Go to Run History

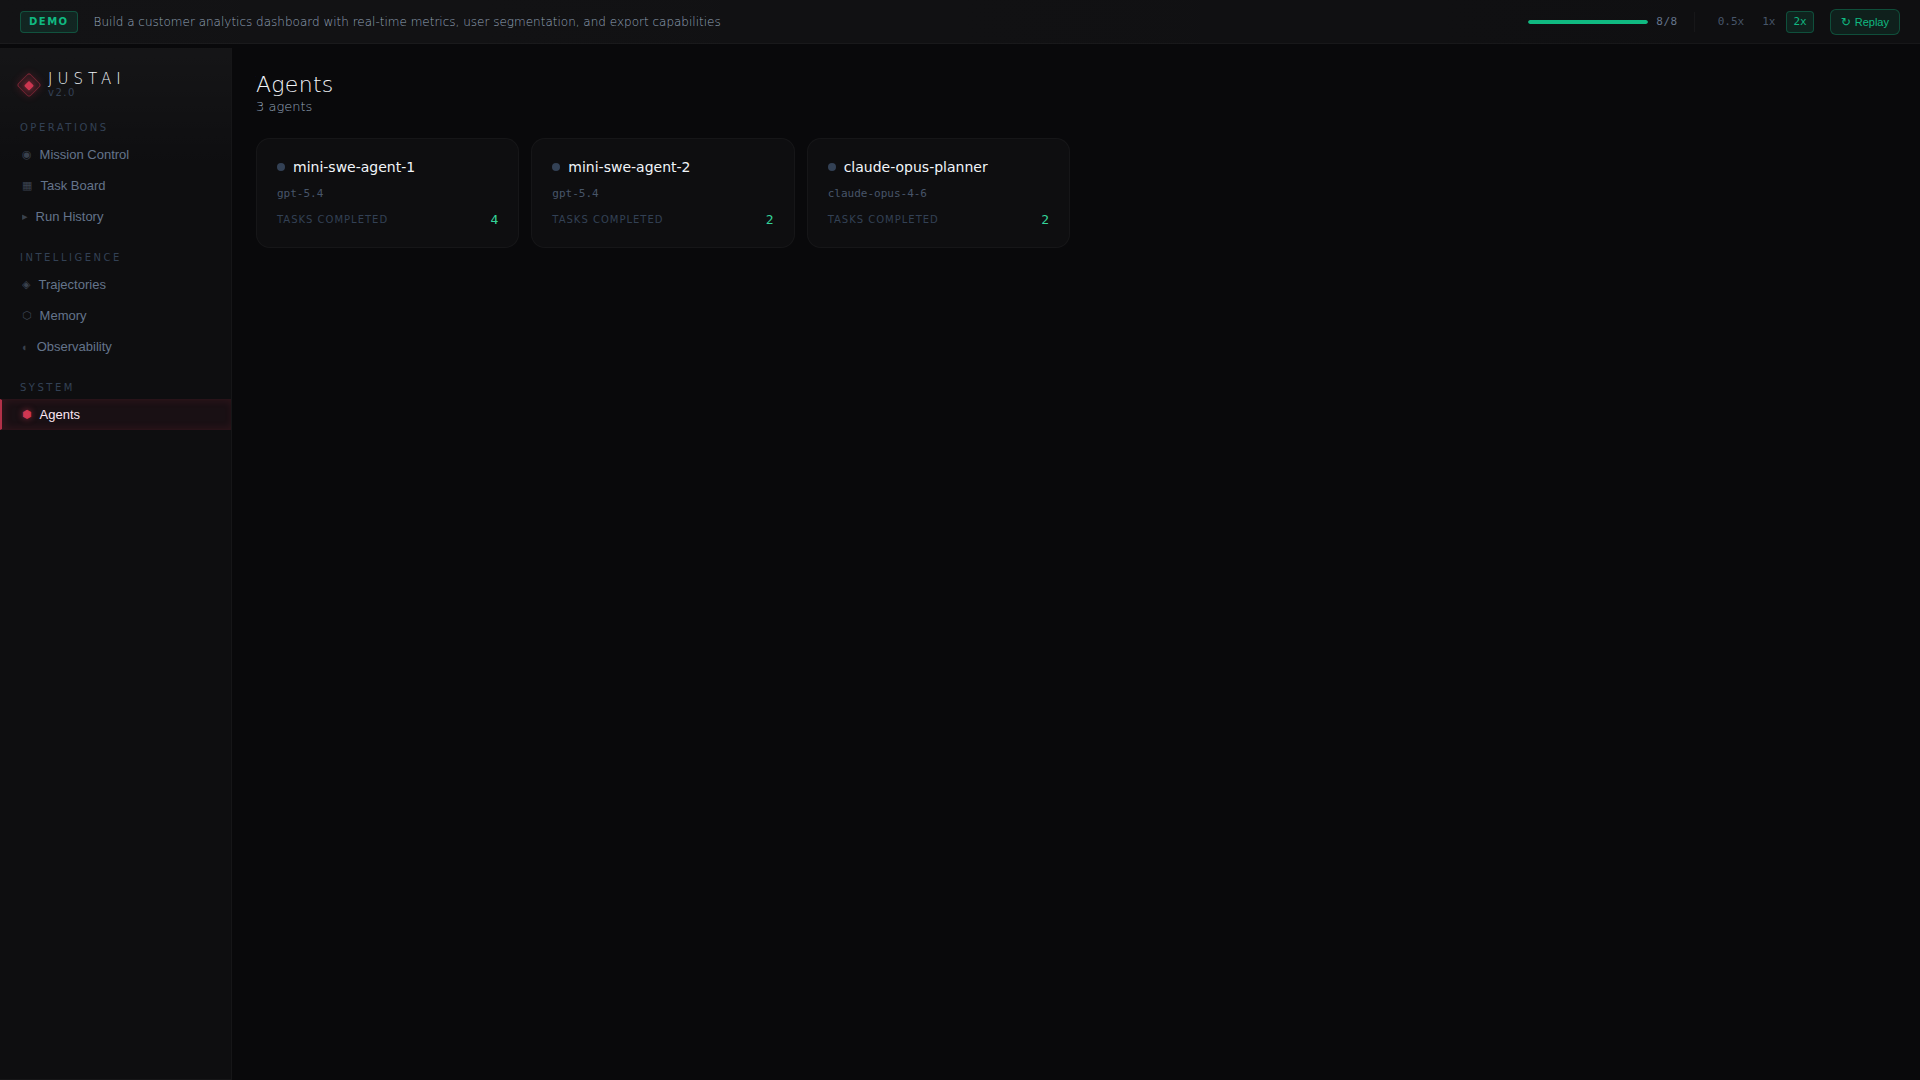116,217
